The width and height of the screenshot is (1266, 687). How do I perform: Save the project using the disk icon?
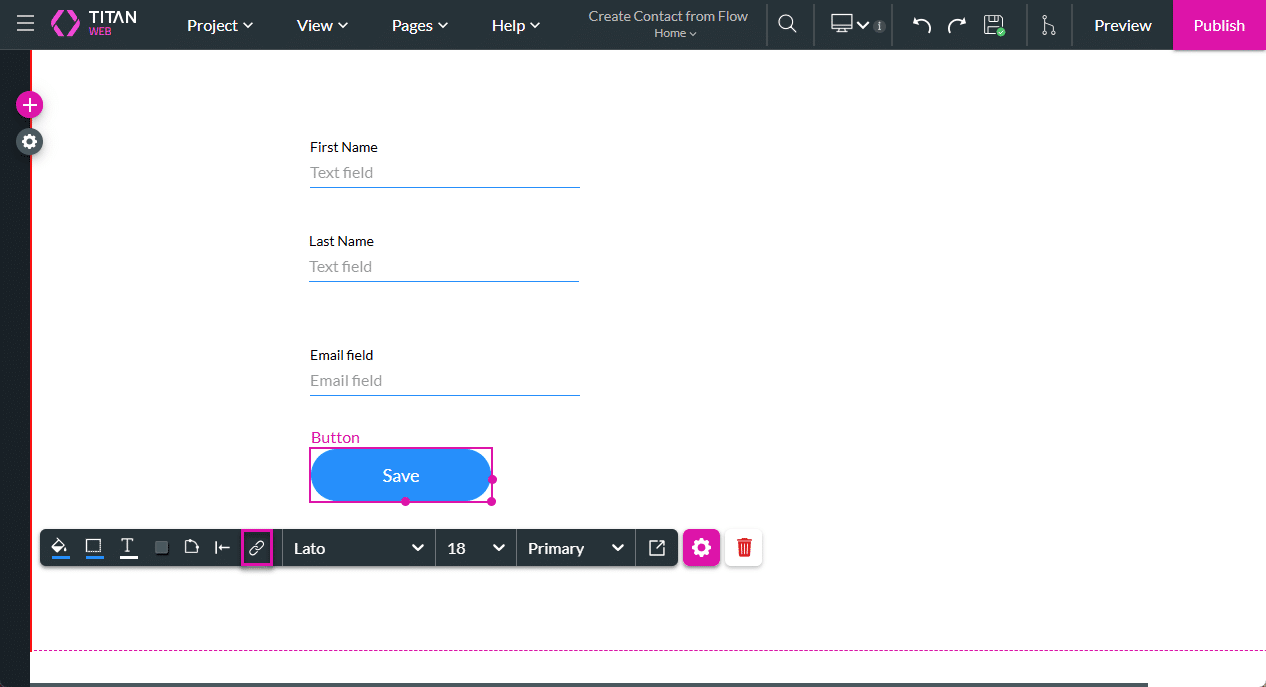(x=995, y=25)
